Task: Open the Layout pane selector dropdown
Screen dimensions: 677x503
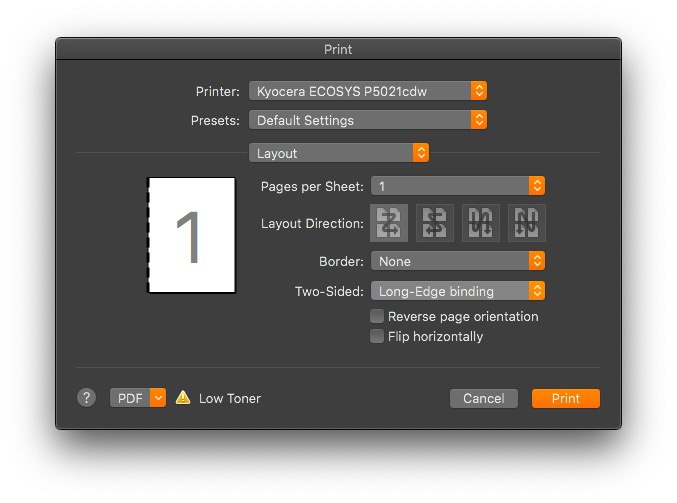Action: pos(339,153)
